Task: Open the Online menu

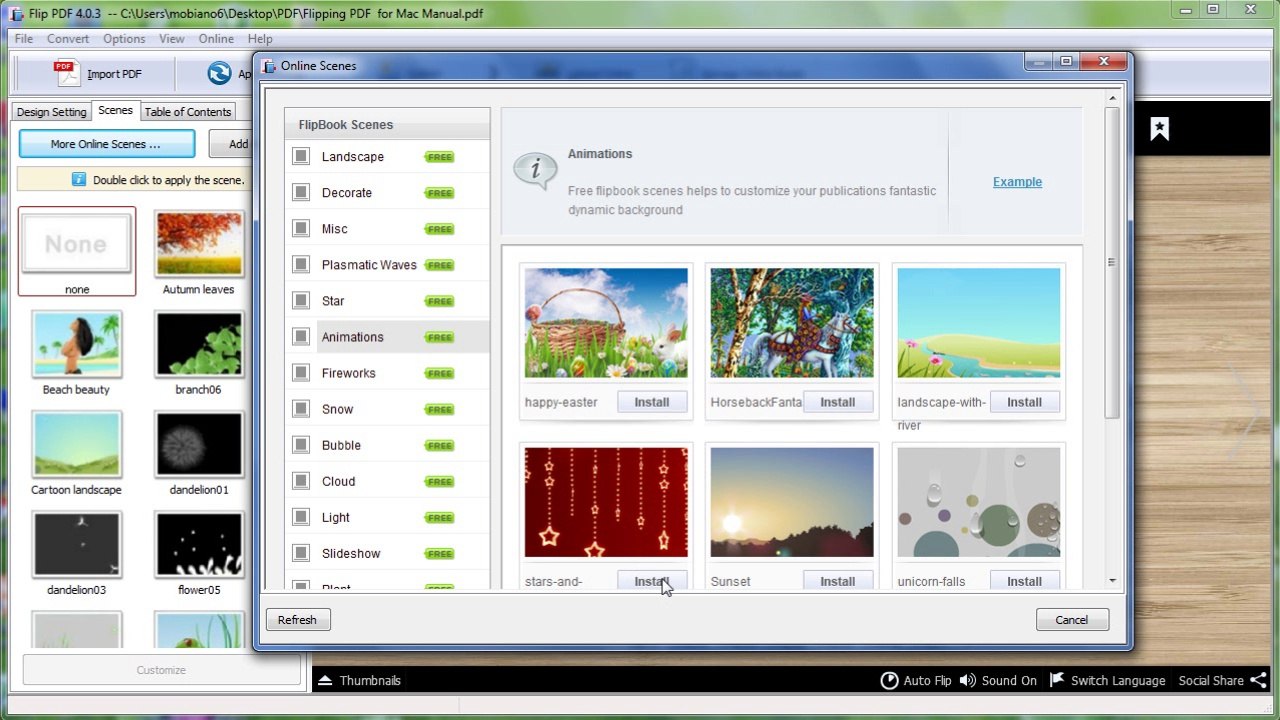Action: pos(216,39)
